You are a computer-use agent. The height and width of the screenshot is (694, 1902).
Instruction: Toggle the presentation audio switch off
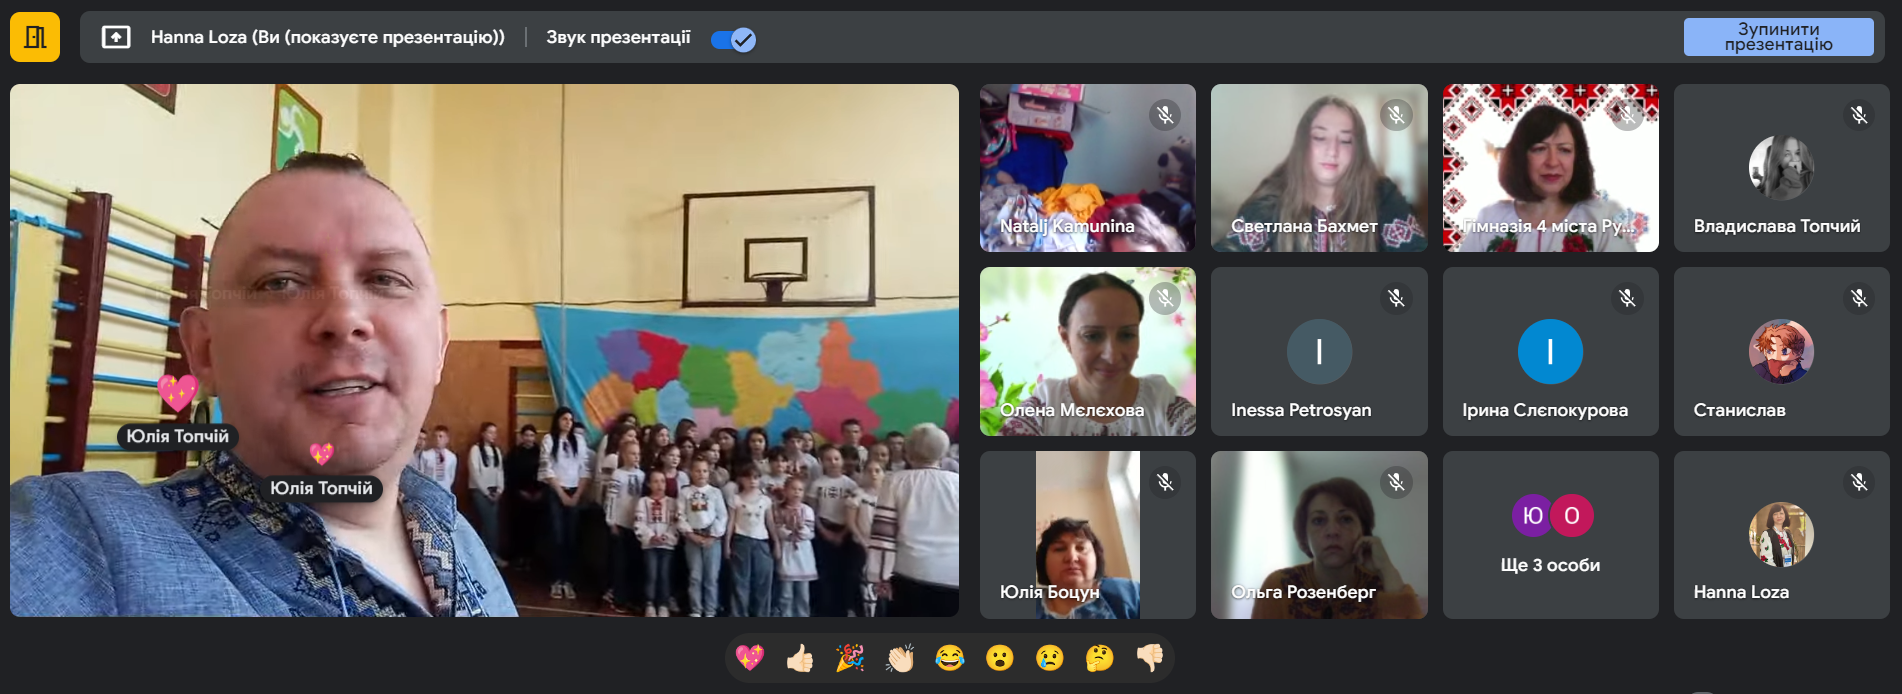click(x=733, y=39)
